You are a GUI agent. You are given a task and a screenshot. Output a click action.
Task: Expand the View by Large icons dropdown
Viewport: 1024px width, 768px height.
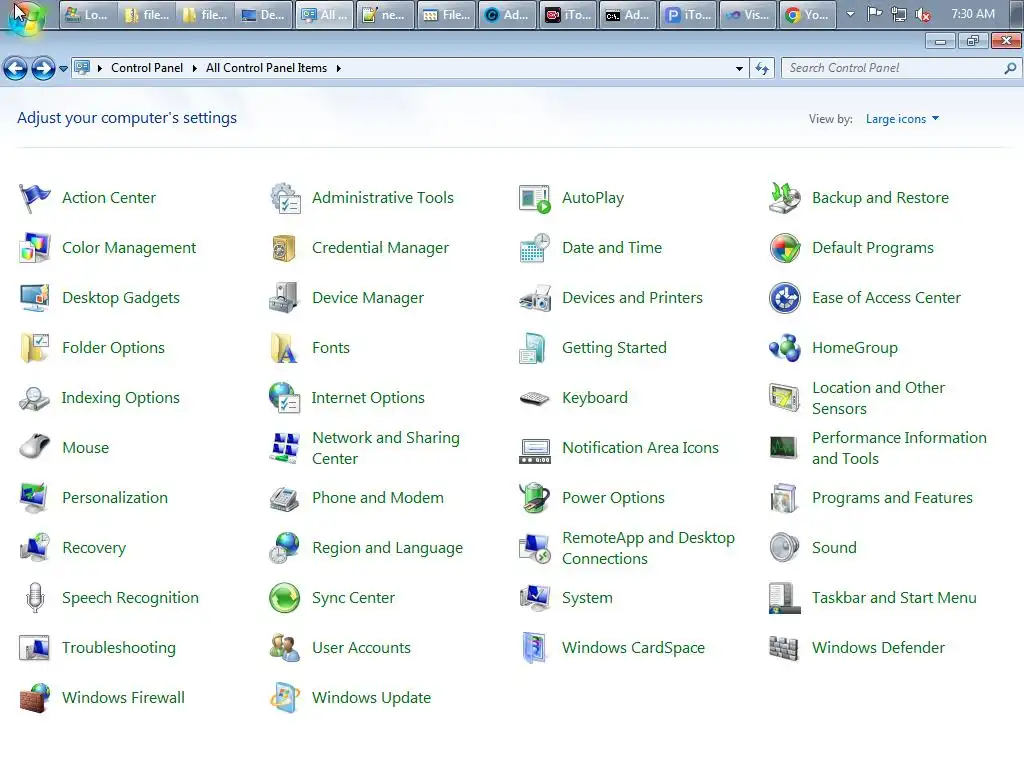click(903, 119)
